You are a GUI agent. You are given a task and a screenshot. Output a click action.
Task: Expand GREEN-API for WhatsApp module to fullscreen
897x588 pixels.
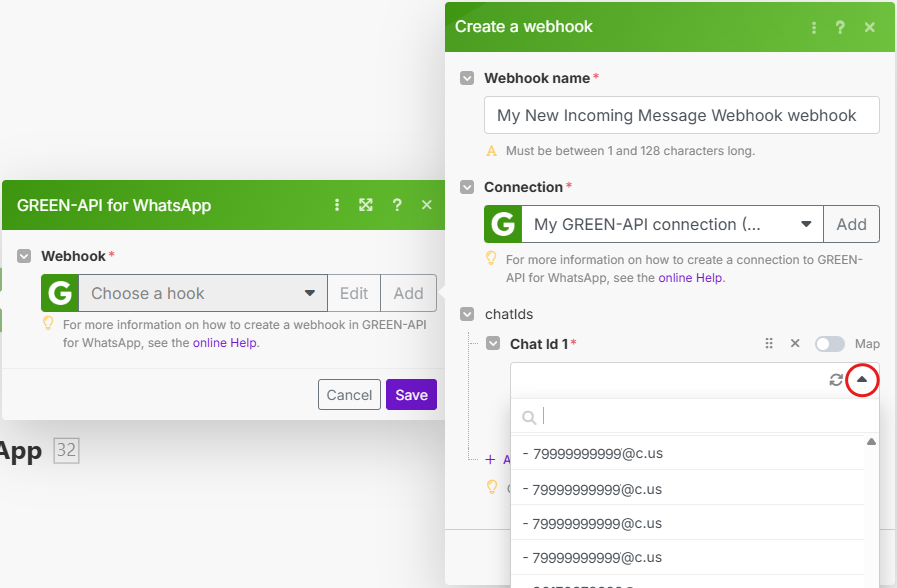tap(366, 205)
